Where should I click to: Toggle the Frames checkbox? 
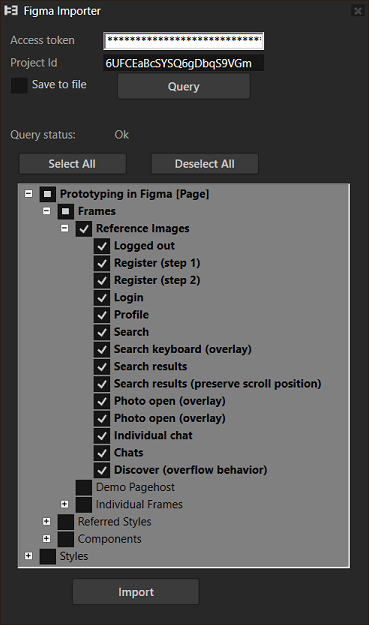tap(66, 211)
